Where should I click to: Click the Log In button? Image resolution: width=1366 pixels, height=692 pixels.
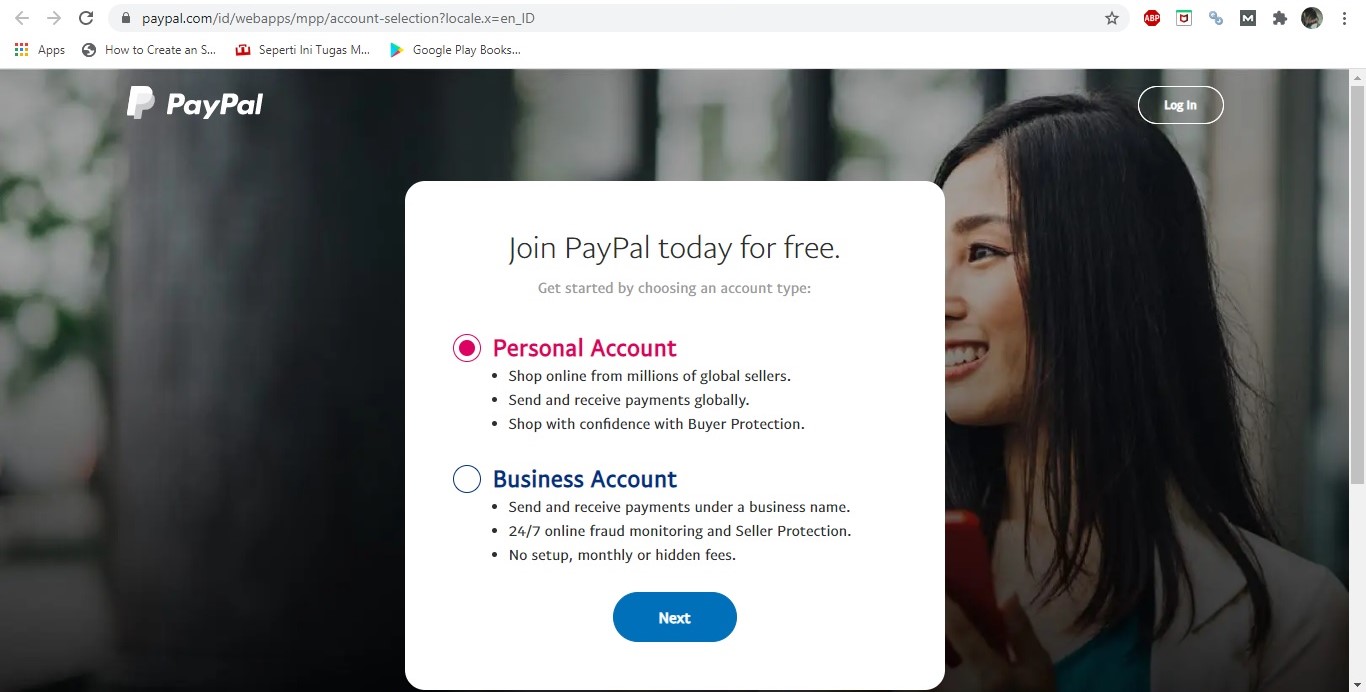pos(1181,105)
